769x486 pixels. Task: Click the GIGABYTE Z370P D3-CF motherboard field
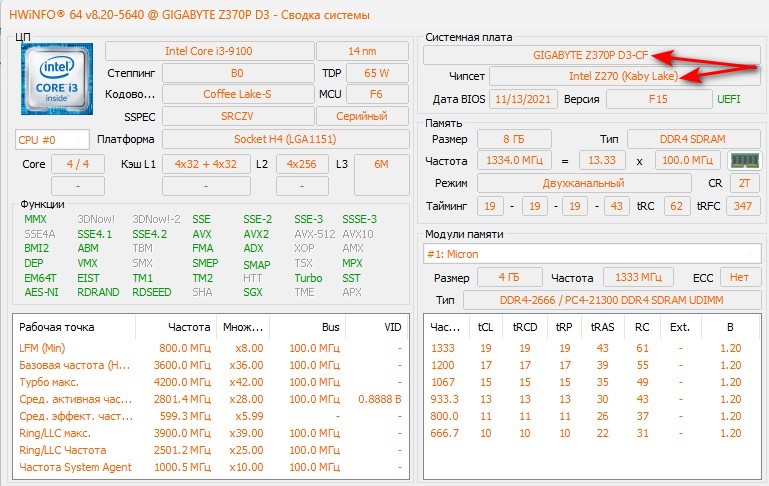(x=591, y=55)
